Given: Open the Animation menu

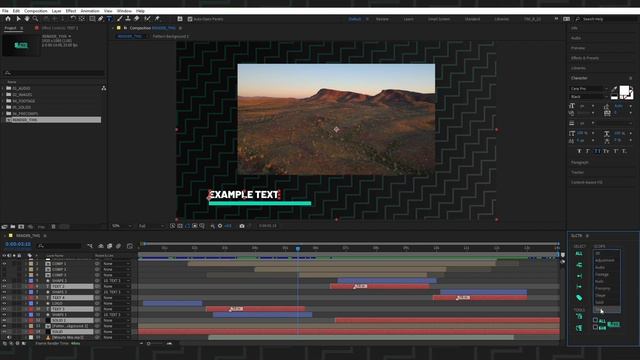Looking at the screenshot, I should pyautogui.click(x=90, y=11).
